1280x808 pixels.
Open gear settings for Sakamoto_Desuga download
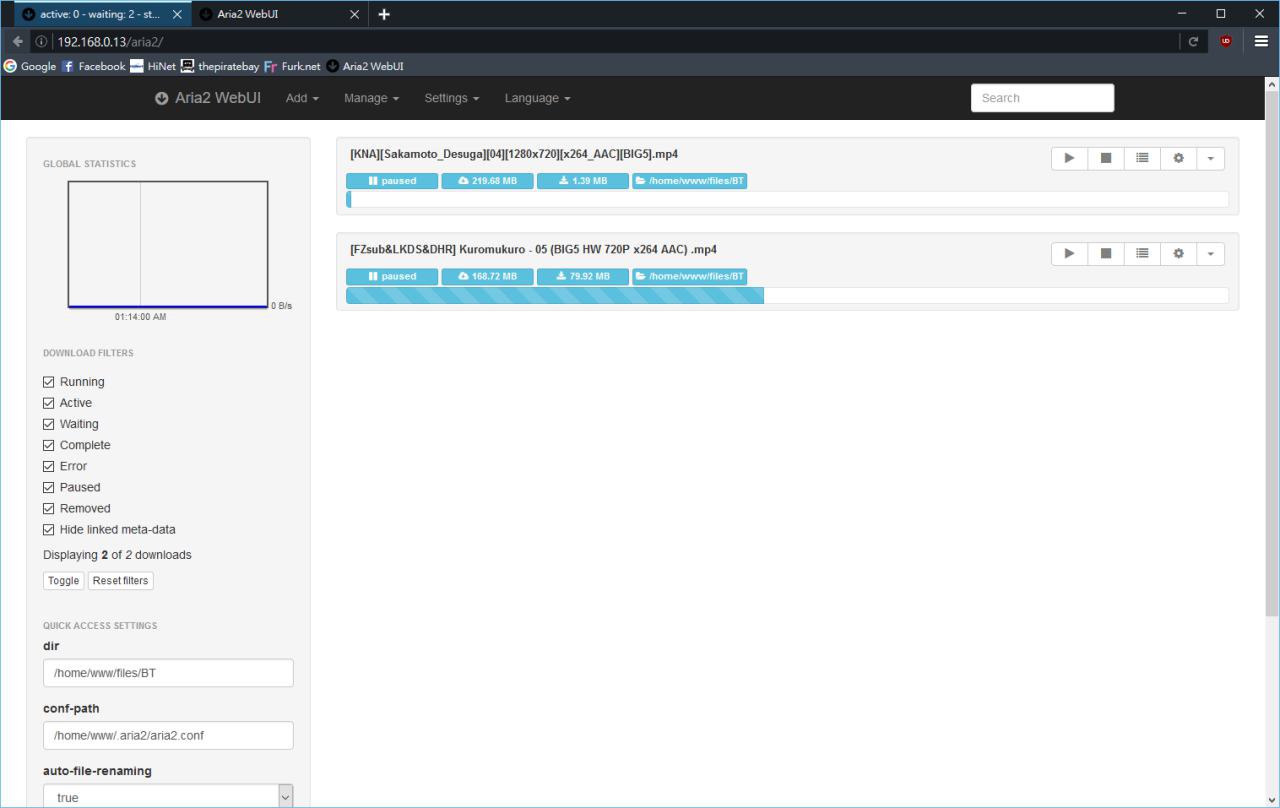(x=1178, y=158)
